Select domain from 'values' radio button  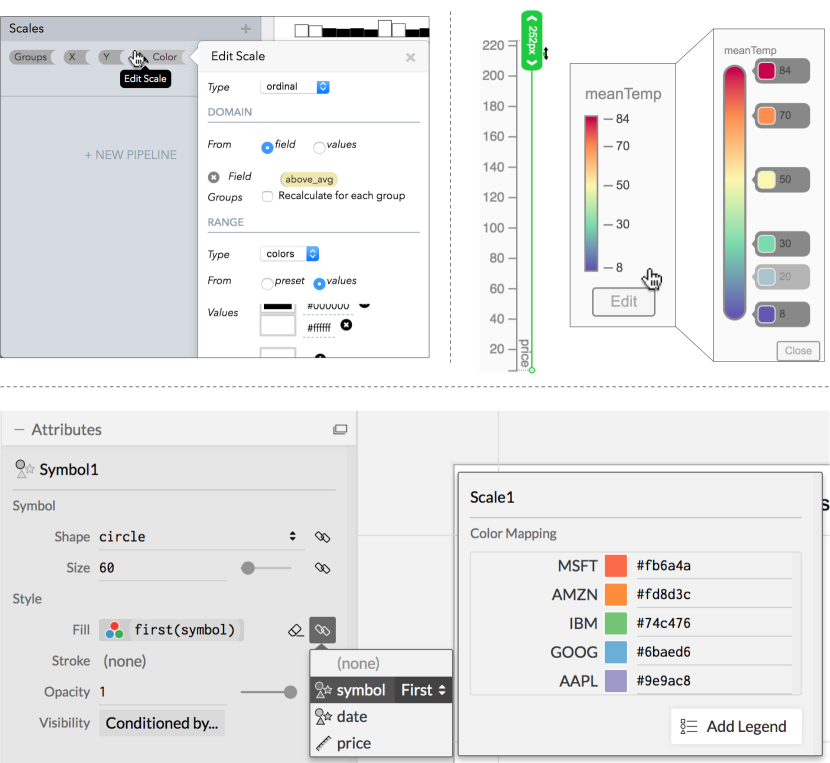tap(320, 147)
